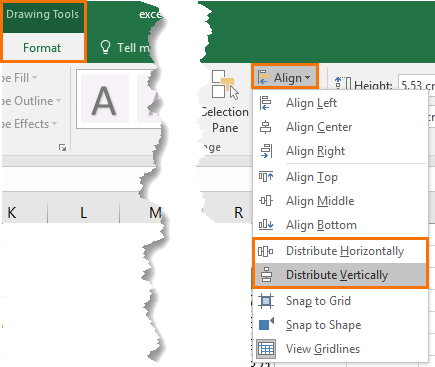Collapse the Align dropdown menu
The image size is (435, 367).
pyautogui.click(x=284, y=77)
